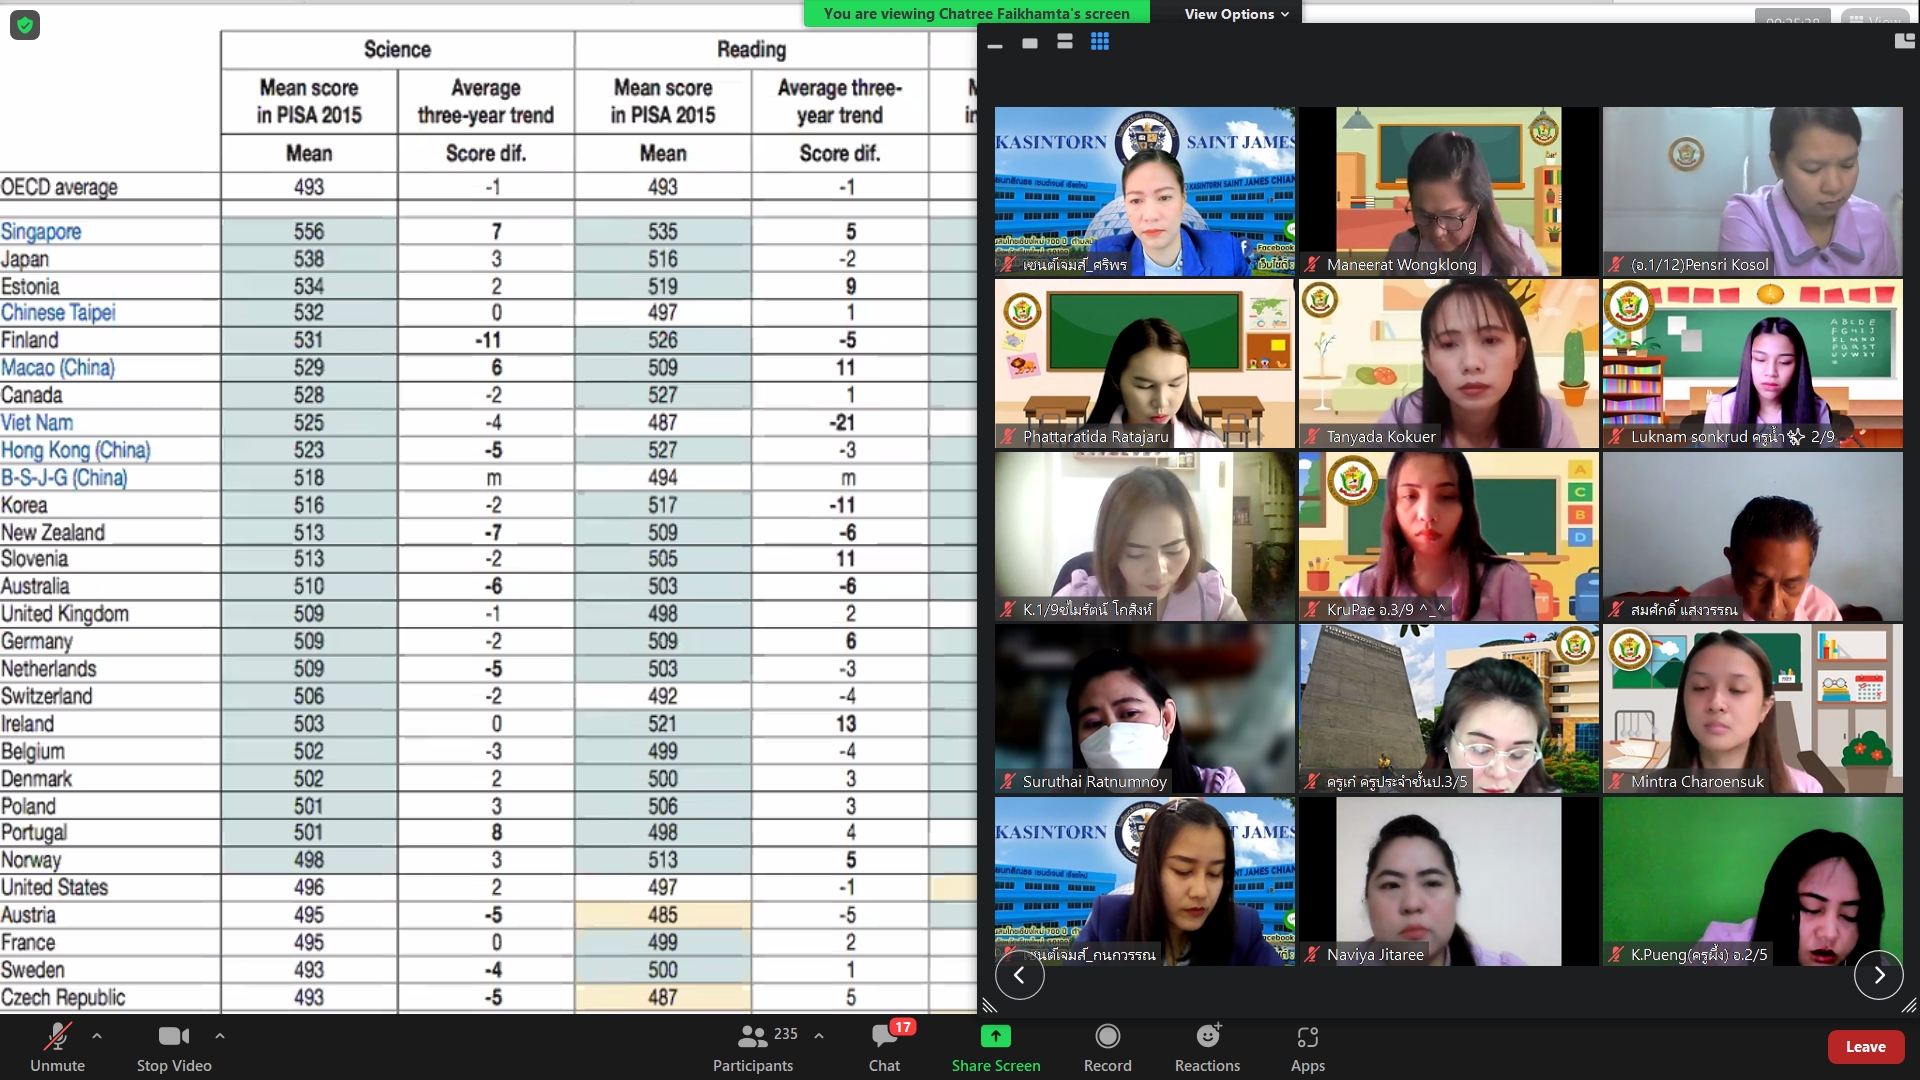Switch to grid gallery view icon

1100,42
